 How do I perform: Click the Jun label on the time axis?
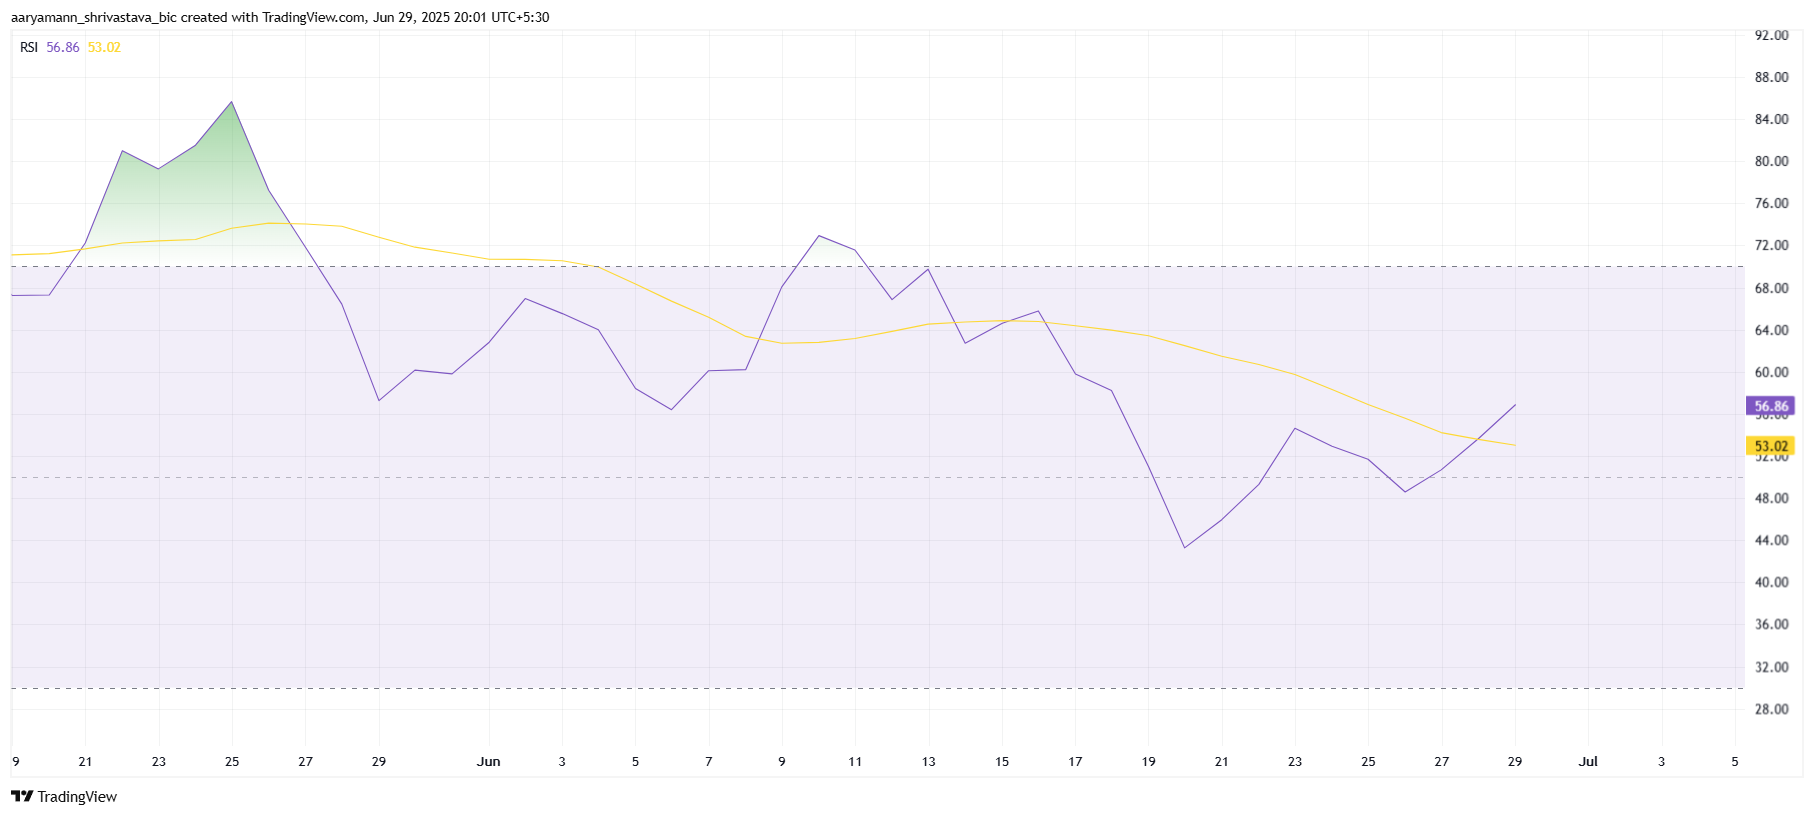pos(488,761)
